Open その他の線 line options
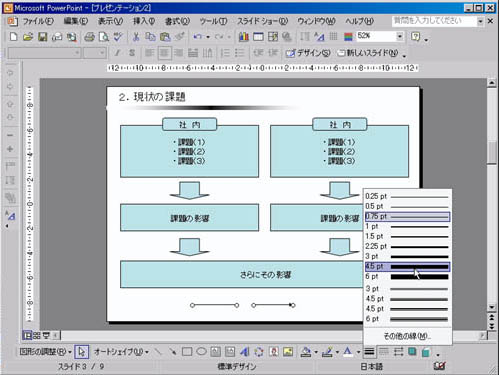Screen dimensions: 499x375 (407, 336)
